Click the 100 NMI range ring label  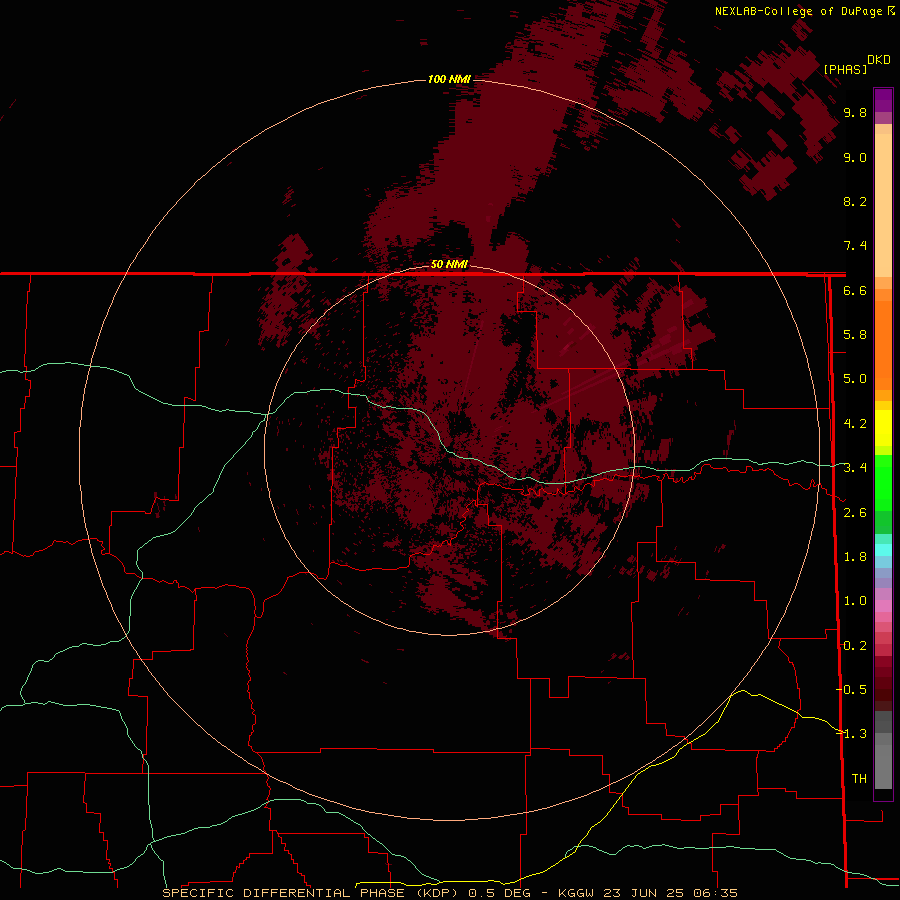449,79
